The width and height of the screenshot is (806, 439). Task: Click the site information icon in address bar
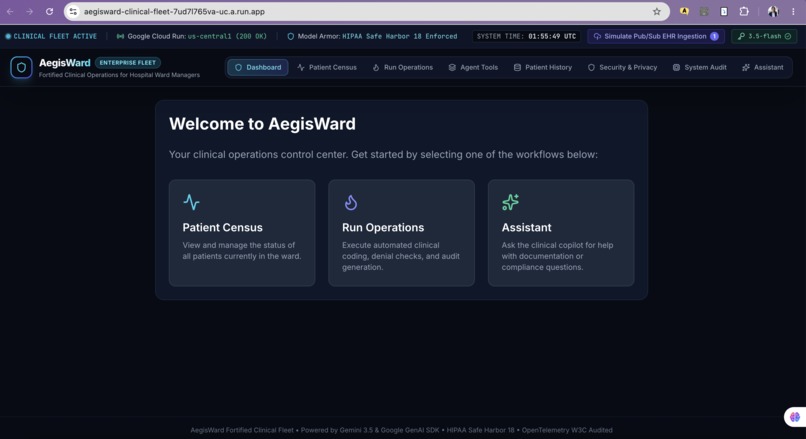coord(73,11)
